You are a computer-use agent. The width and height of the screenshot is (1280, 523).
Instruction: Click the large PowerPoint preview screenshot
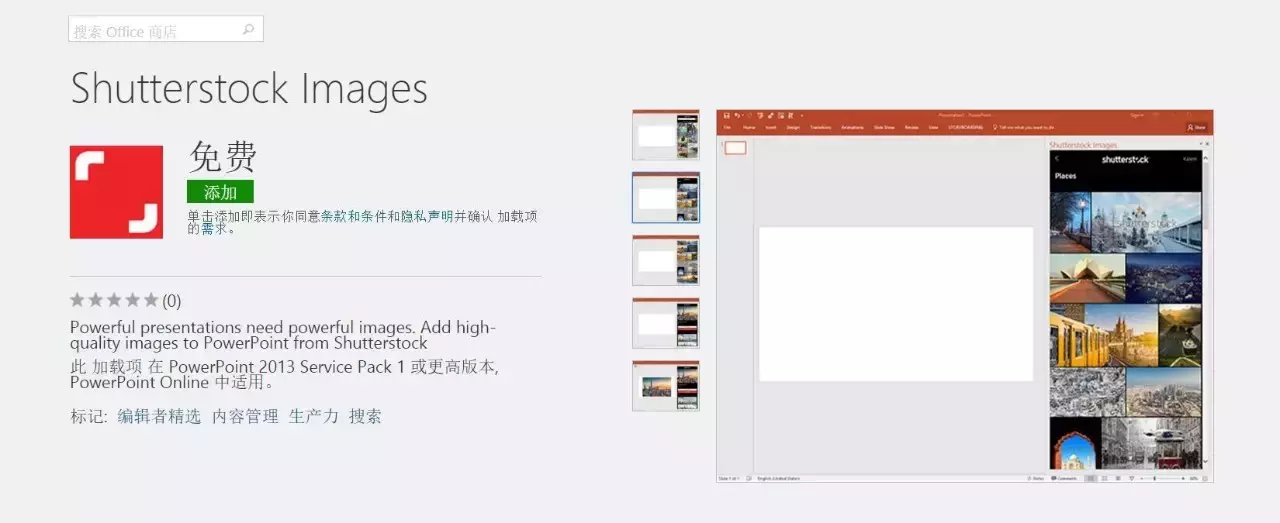965,297
